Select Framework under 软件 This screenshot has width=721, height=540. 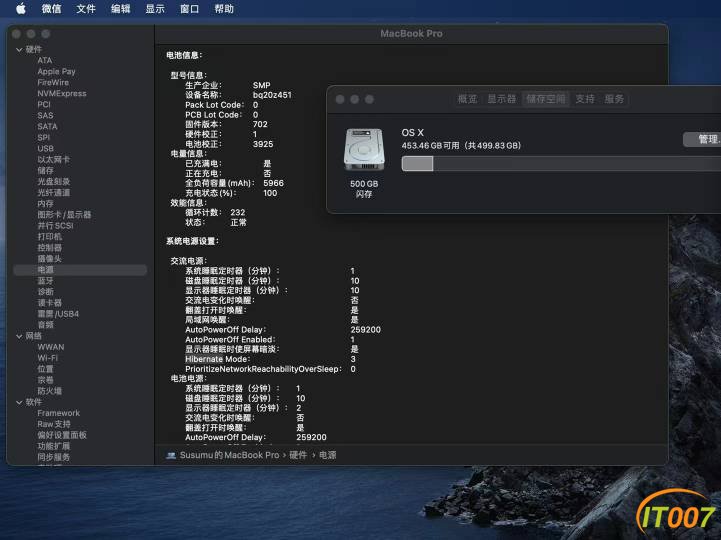[x=58, y=414]
